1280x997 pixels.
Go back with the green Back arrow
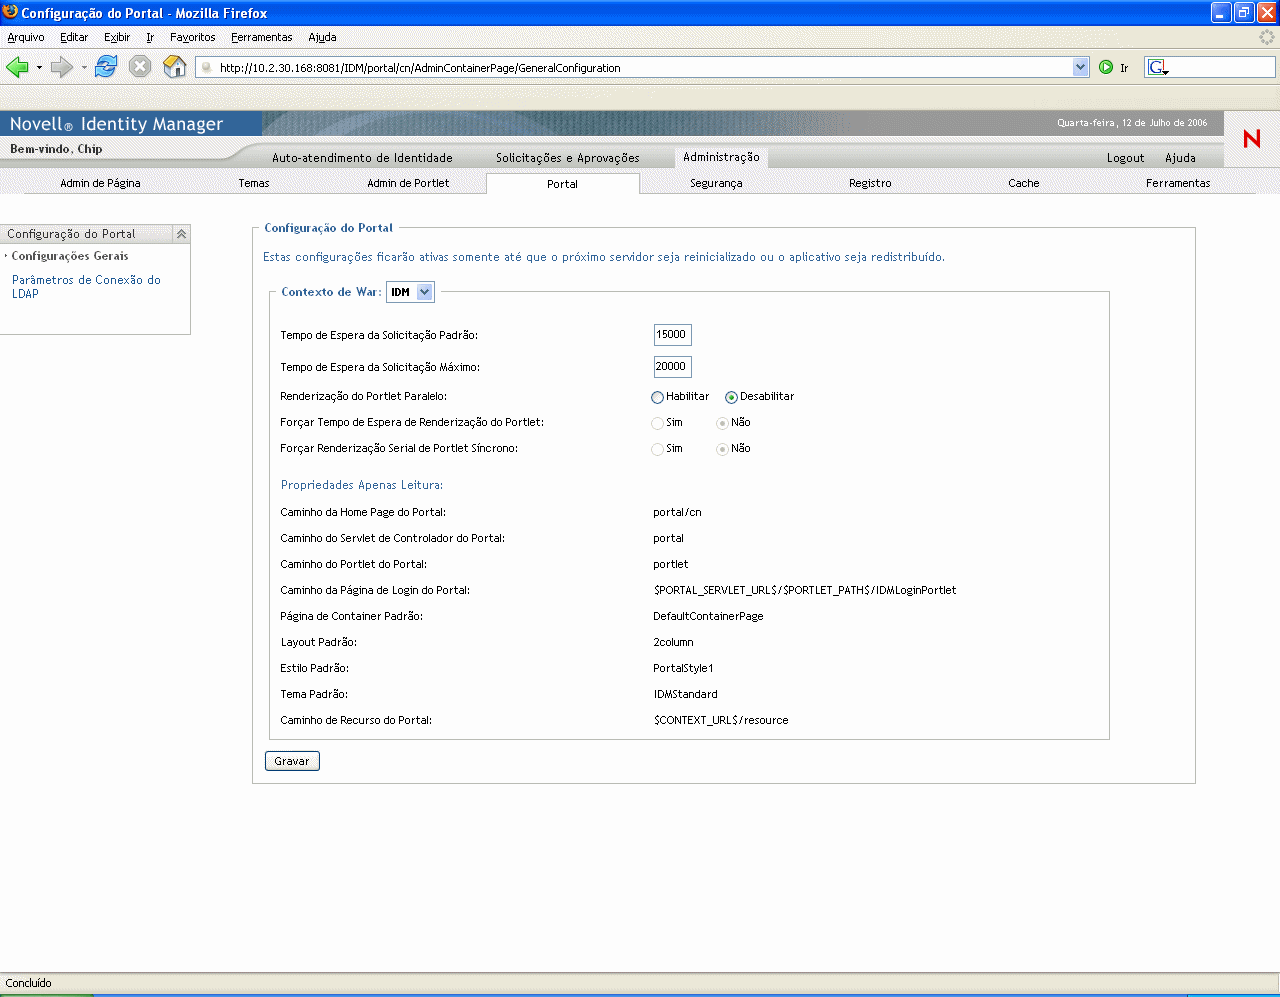click(17, 67)
